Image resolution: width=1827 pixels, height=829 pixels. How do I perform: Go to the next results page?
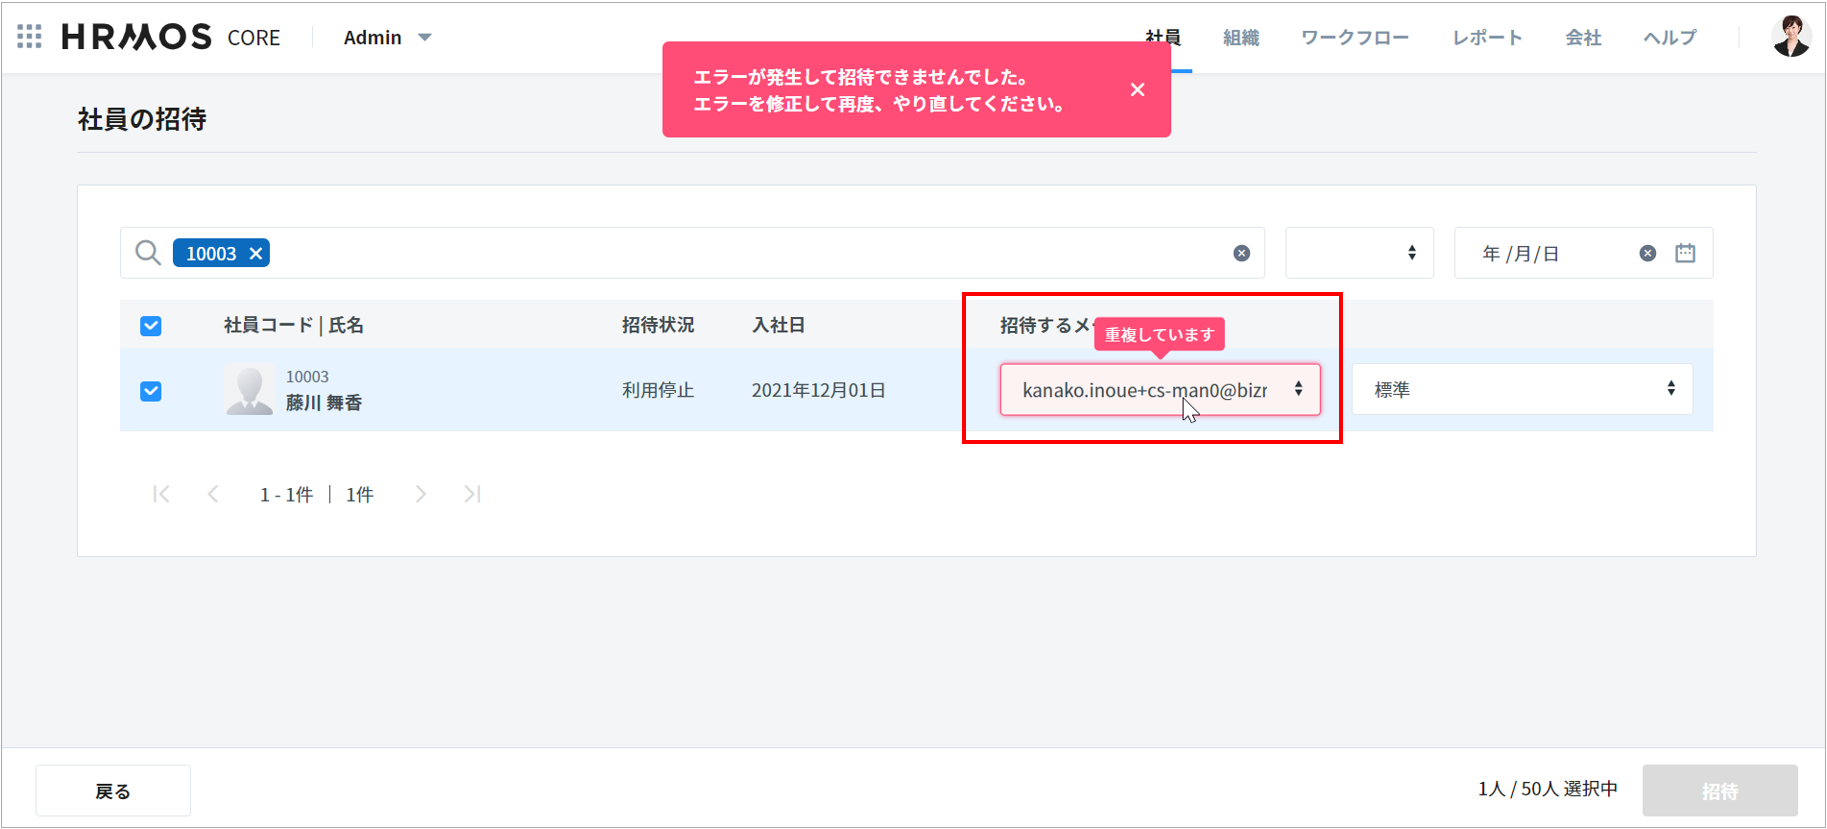(421, 494)
